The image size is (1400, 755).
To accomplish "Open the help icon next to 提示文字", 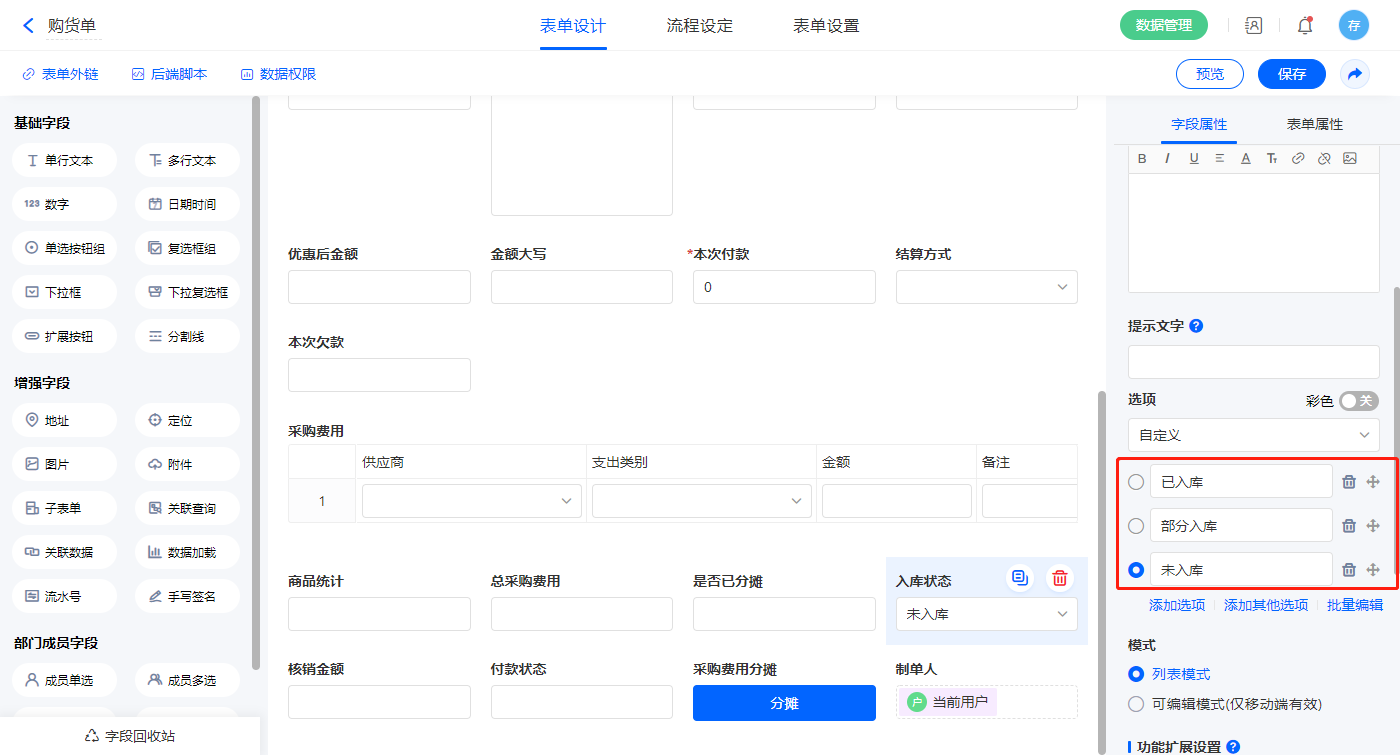I will click(x=1196, y=326).
